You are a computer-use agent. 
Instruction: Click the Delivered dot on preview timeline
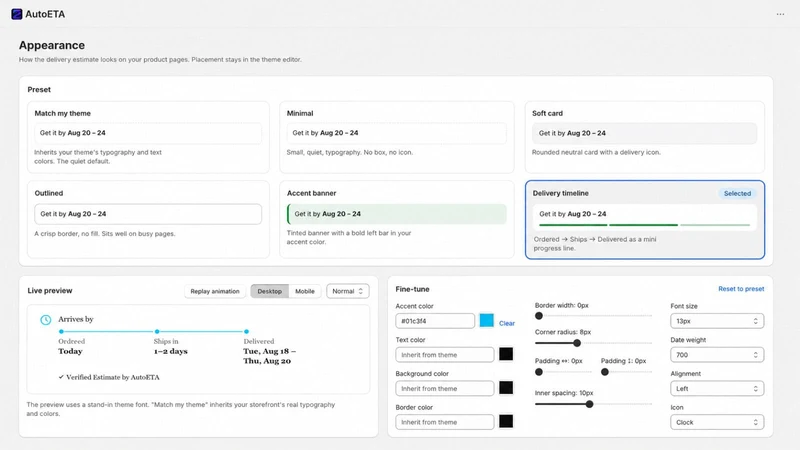pos(246,332)
